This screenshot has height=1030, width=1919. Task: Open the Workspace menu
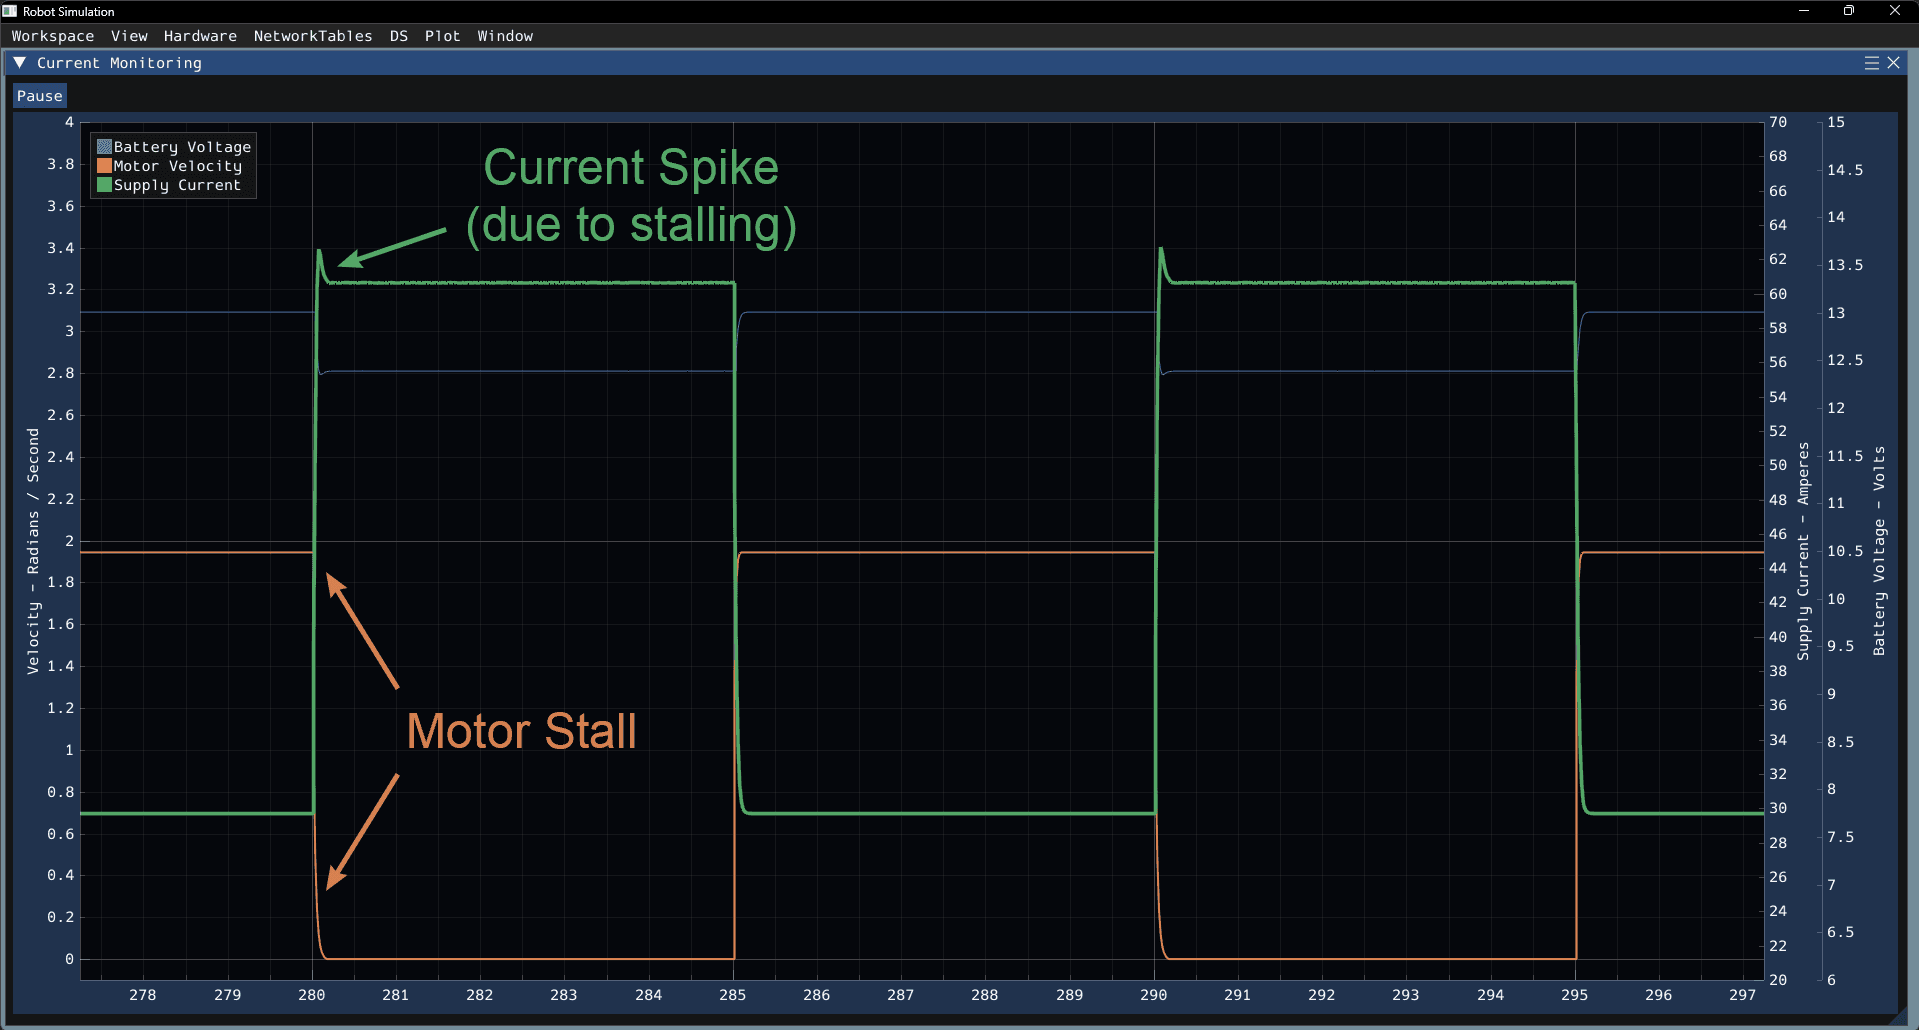[x=52, y=36]
